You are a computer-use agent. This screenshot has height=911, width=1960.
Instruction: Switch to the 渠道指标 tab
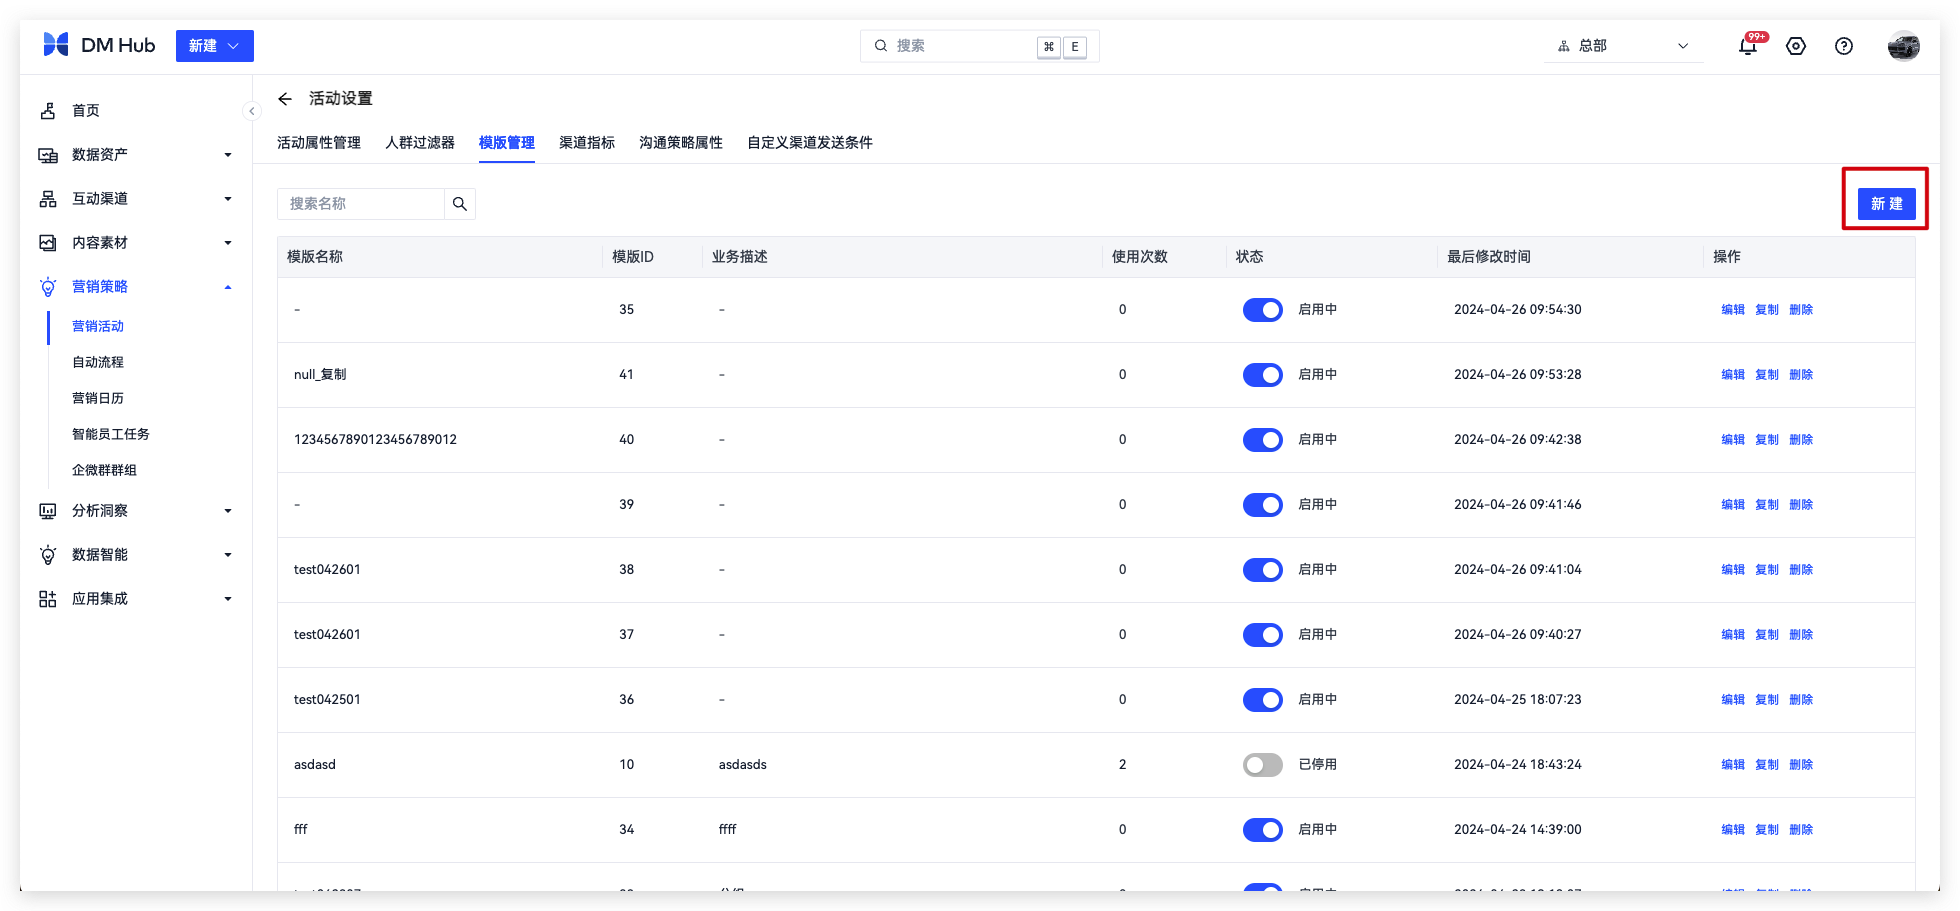click(587, 143)
